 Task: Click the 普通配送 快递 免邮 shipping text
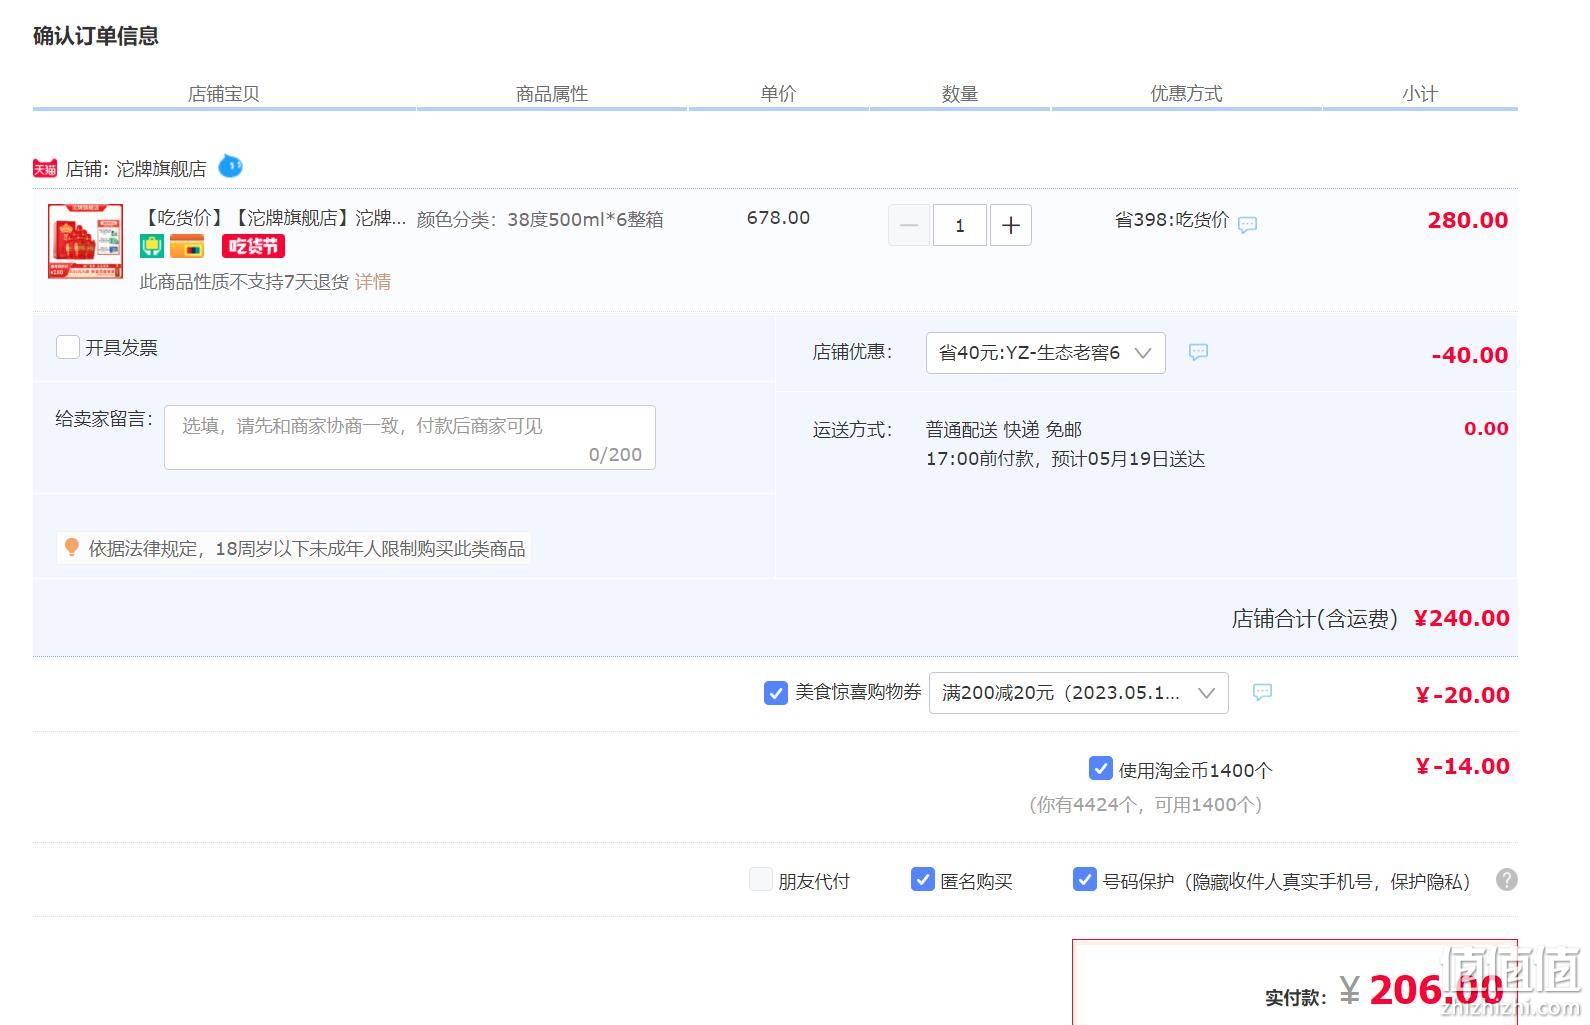tap(1004, 430)
